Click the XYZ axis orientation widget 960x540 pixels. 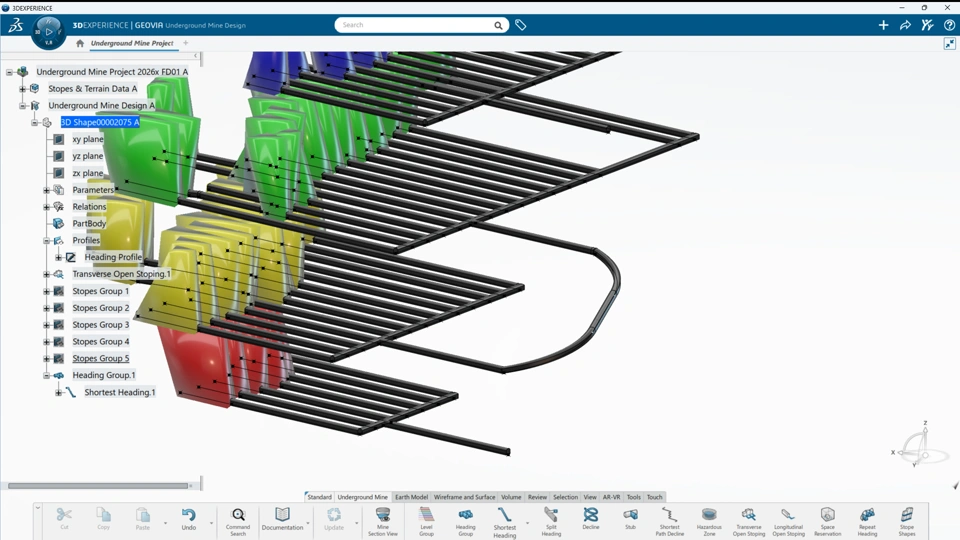(x=918, y=445)
